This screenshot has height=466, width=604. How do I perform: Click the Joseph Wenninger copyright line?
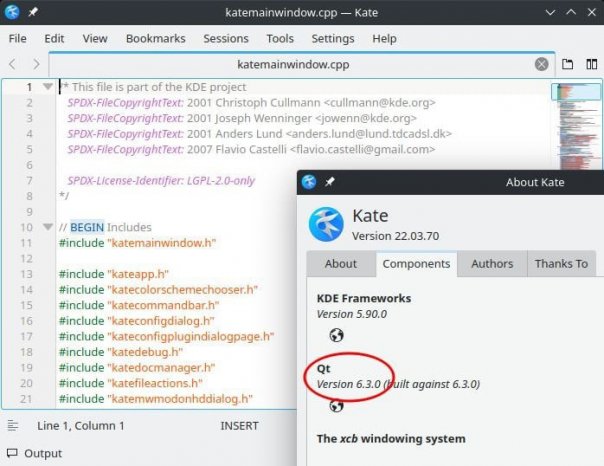pyautogui.click(x=242, y=118)
